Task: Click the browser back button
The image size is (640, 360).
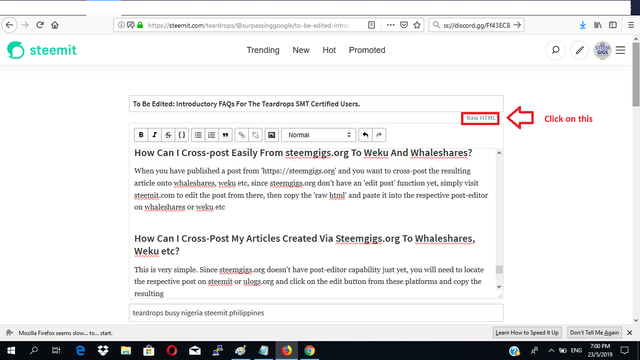Action: (9, 25)
